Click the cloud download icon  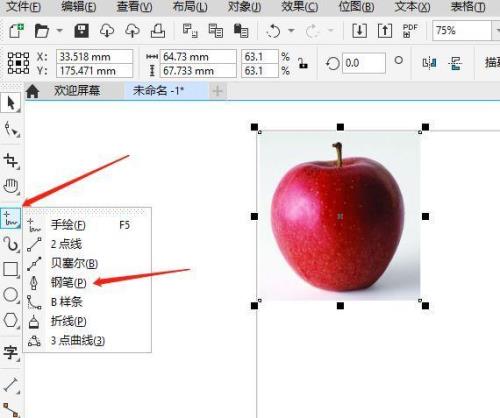tap(107, 31)
